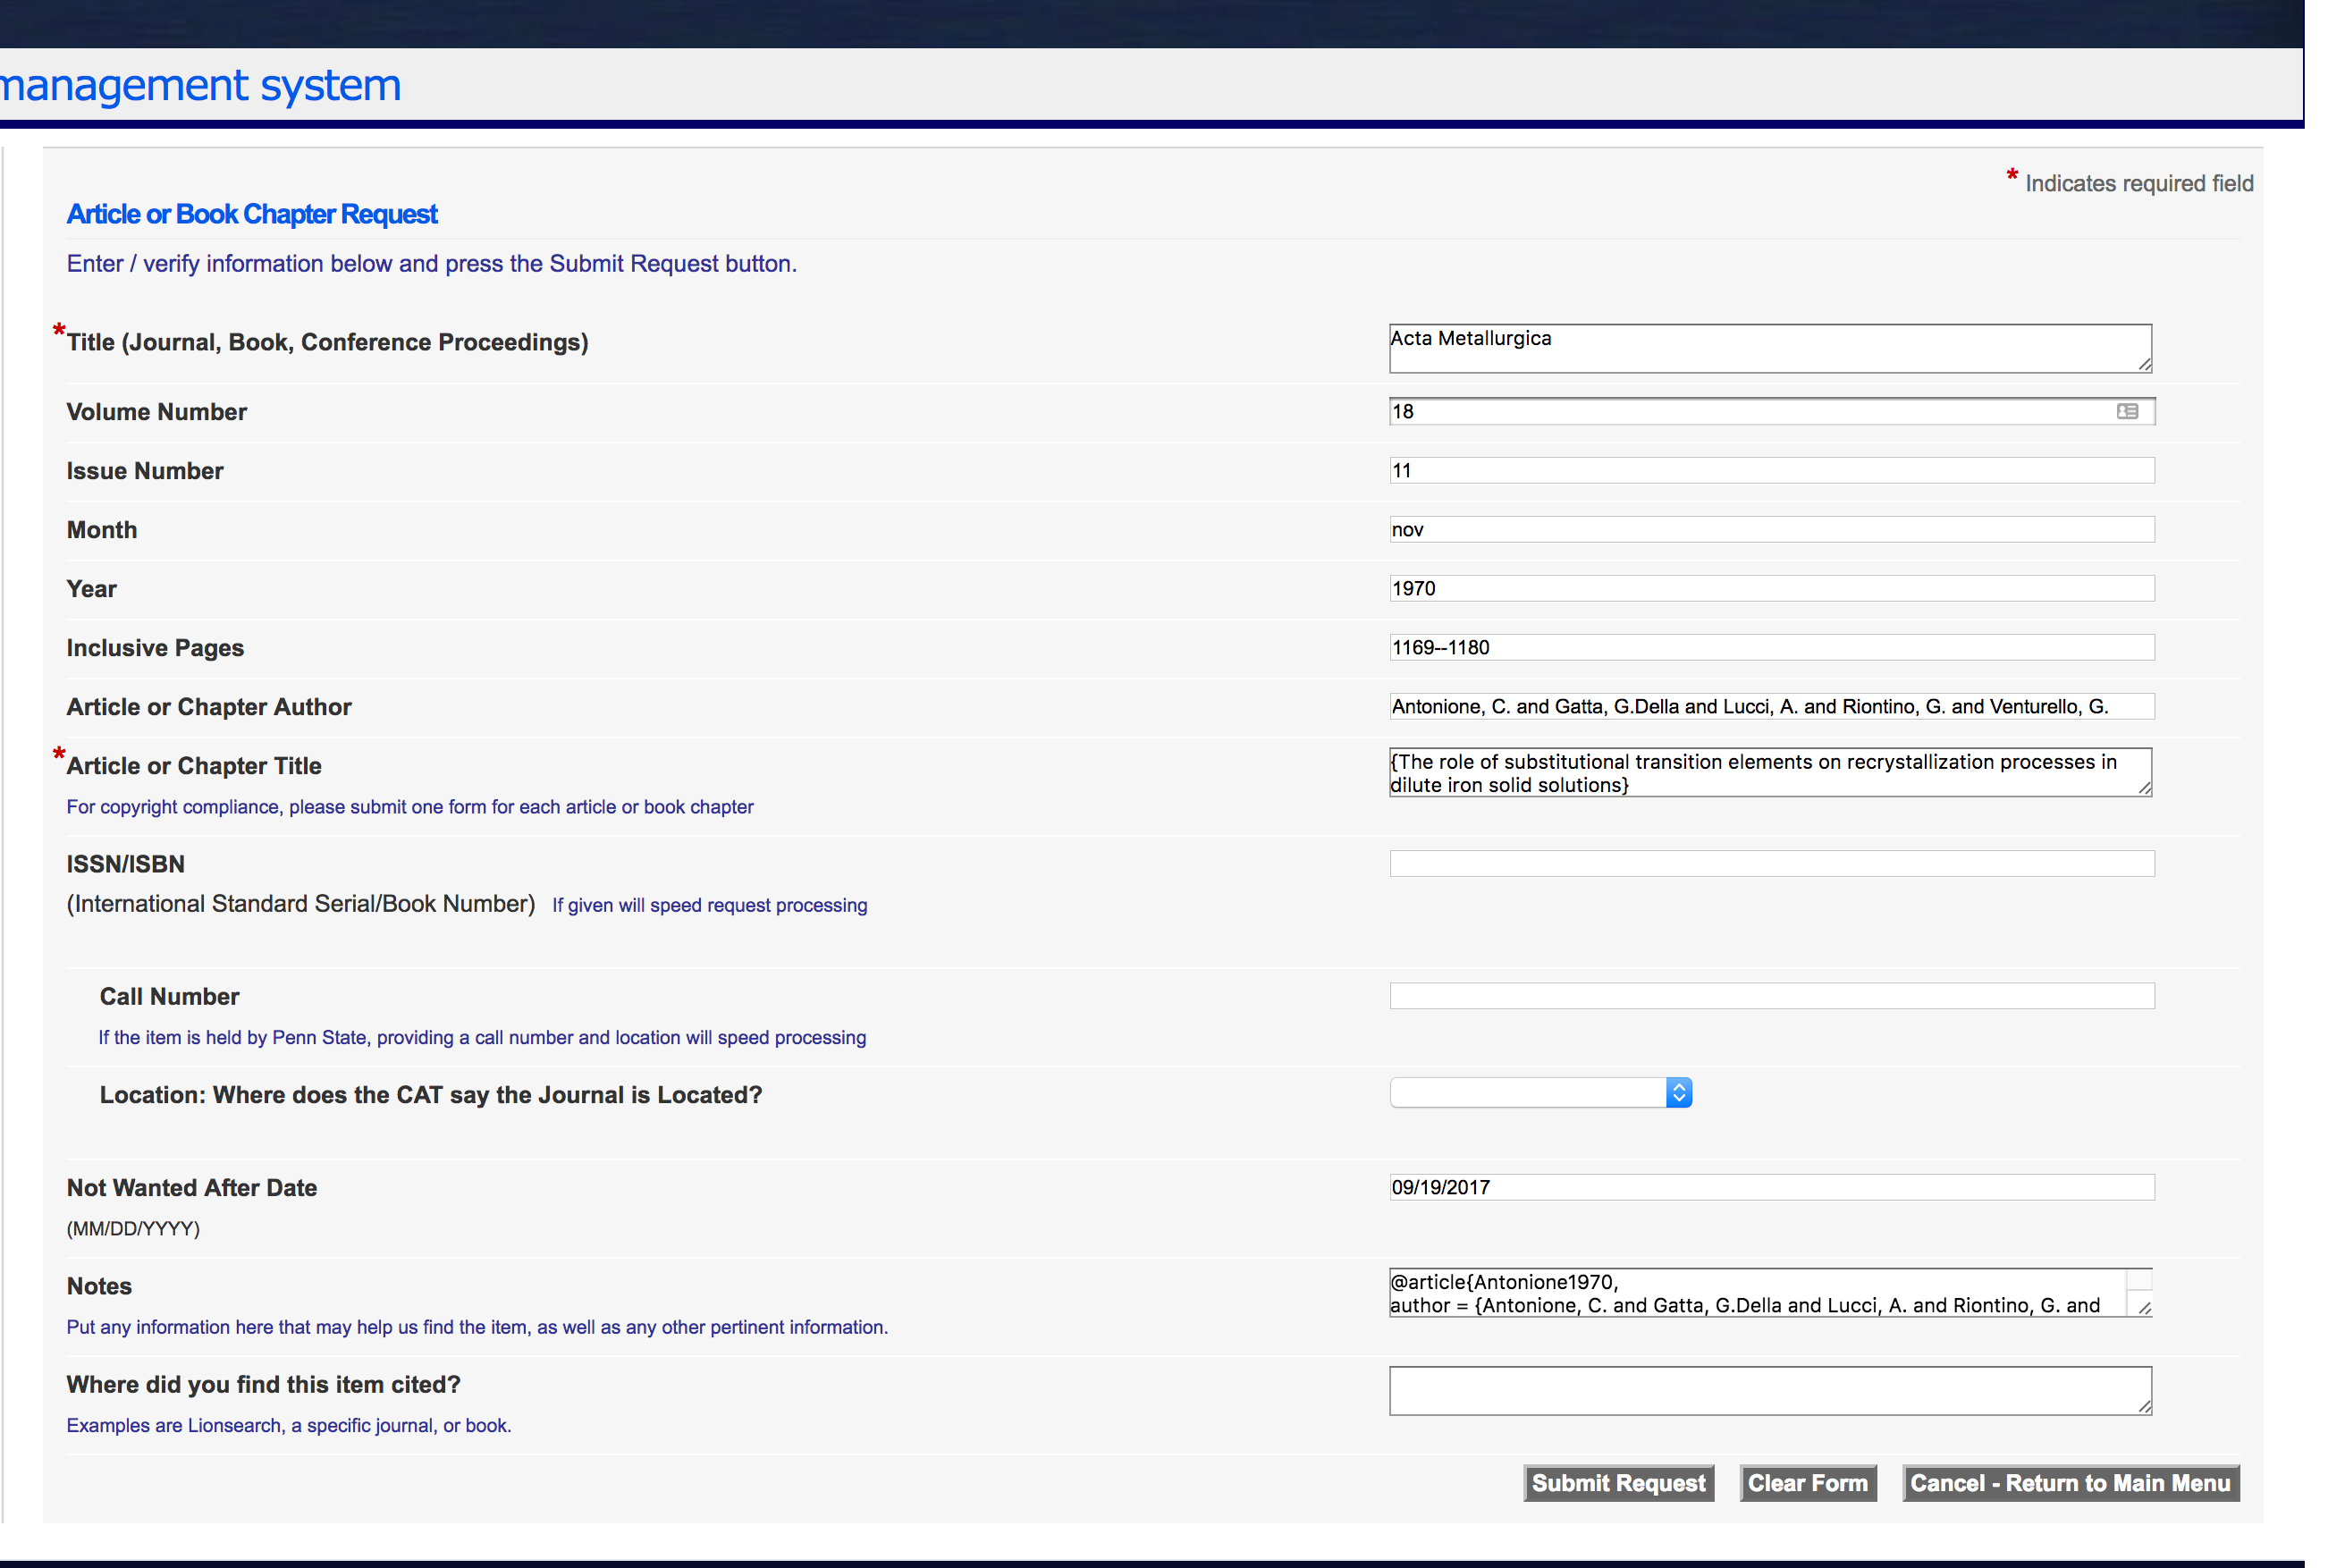This screenshot has height=1568, width=2328.
Task: Click the Not Wanted After Date field
Action: click(1771, 1187)
